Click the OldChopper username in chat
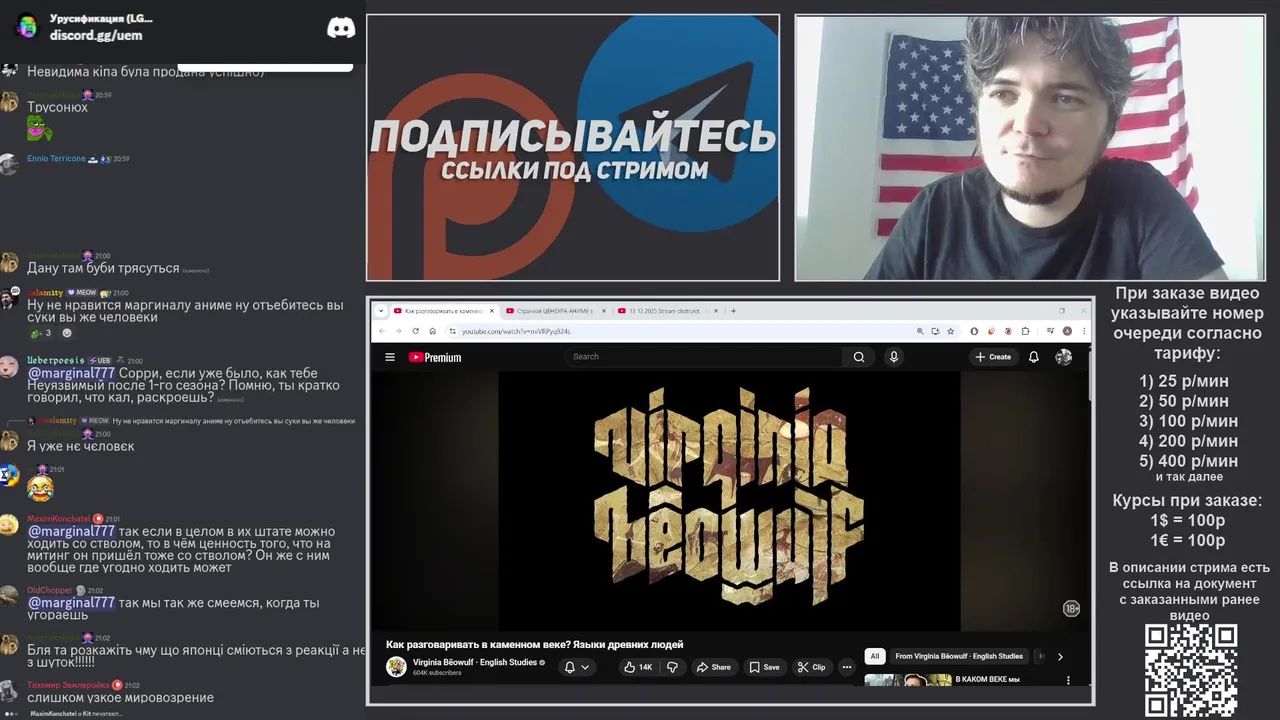Image resolution: width=1280 pixels, height=720 pixels. click(x=50, y=590)
